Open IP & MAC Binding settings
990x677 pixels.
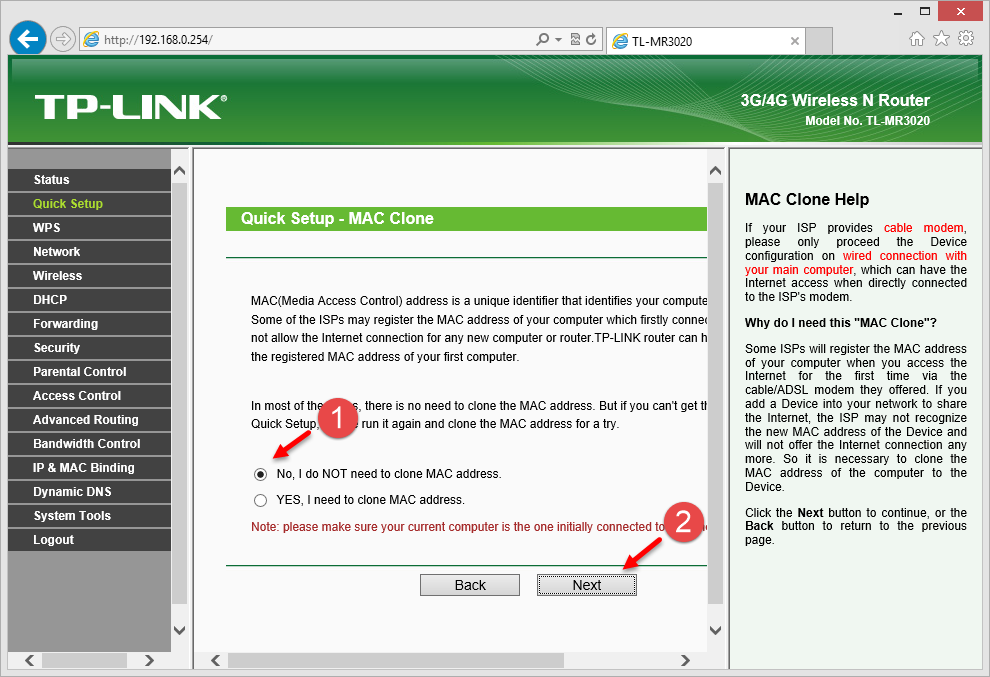(x=90, y=467)
